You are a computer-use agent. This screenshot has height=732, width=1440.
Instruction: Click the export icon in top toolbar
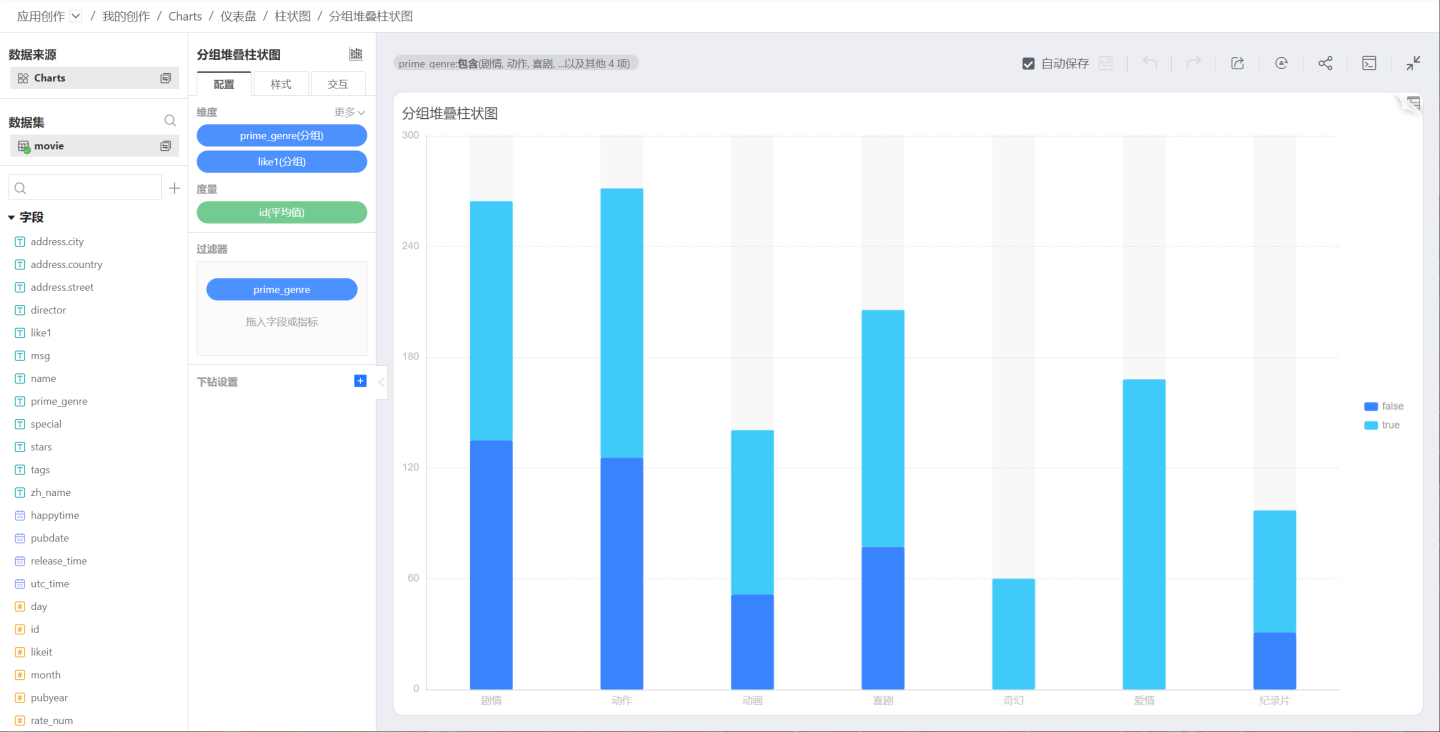pyautogui.click(x=1237, y=63)
